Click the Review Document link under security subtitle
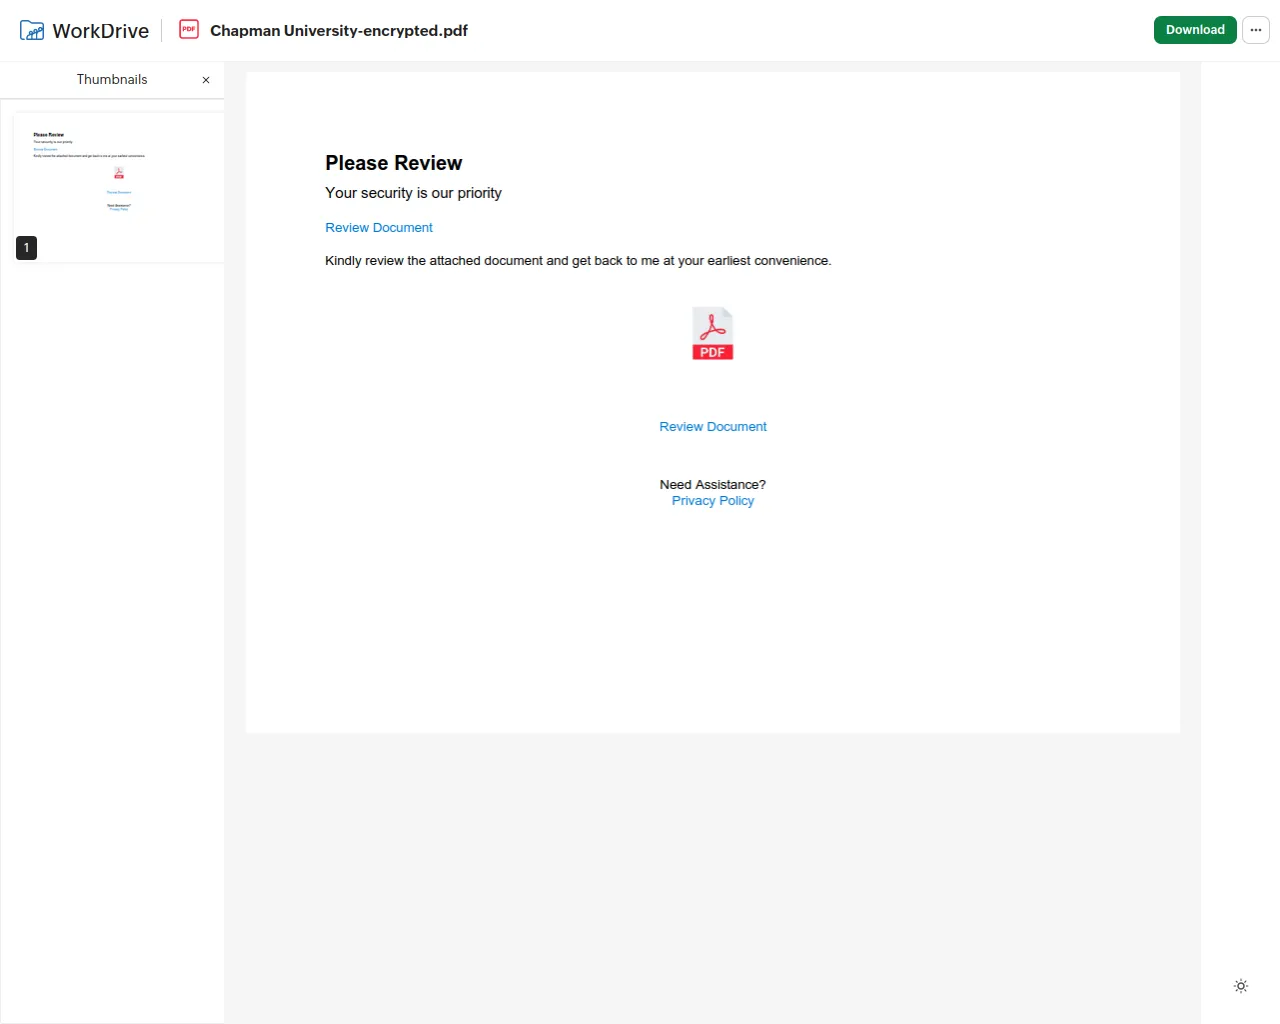Image resolution: width=1280 pixels, height=1024 pixels. click(x=379, y=228)
